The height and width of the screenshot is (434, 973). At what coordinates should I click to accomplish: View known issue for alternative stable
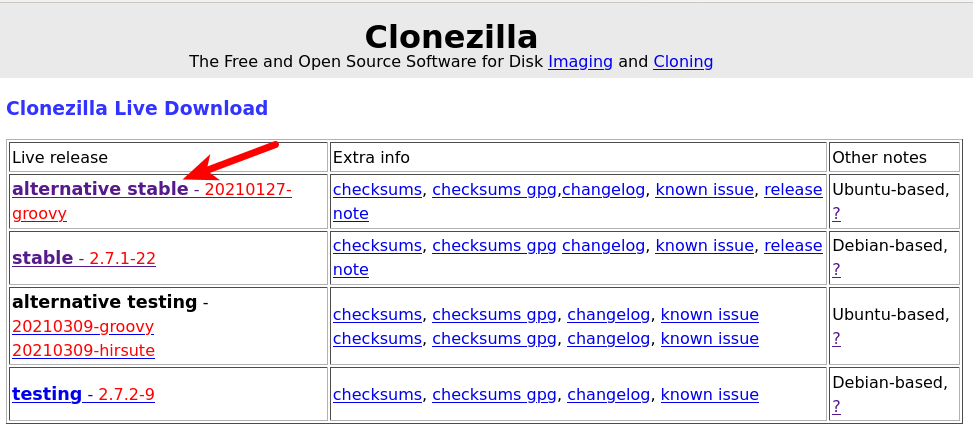pos(704,189)
